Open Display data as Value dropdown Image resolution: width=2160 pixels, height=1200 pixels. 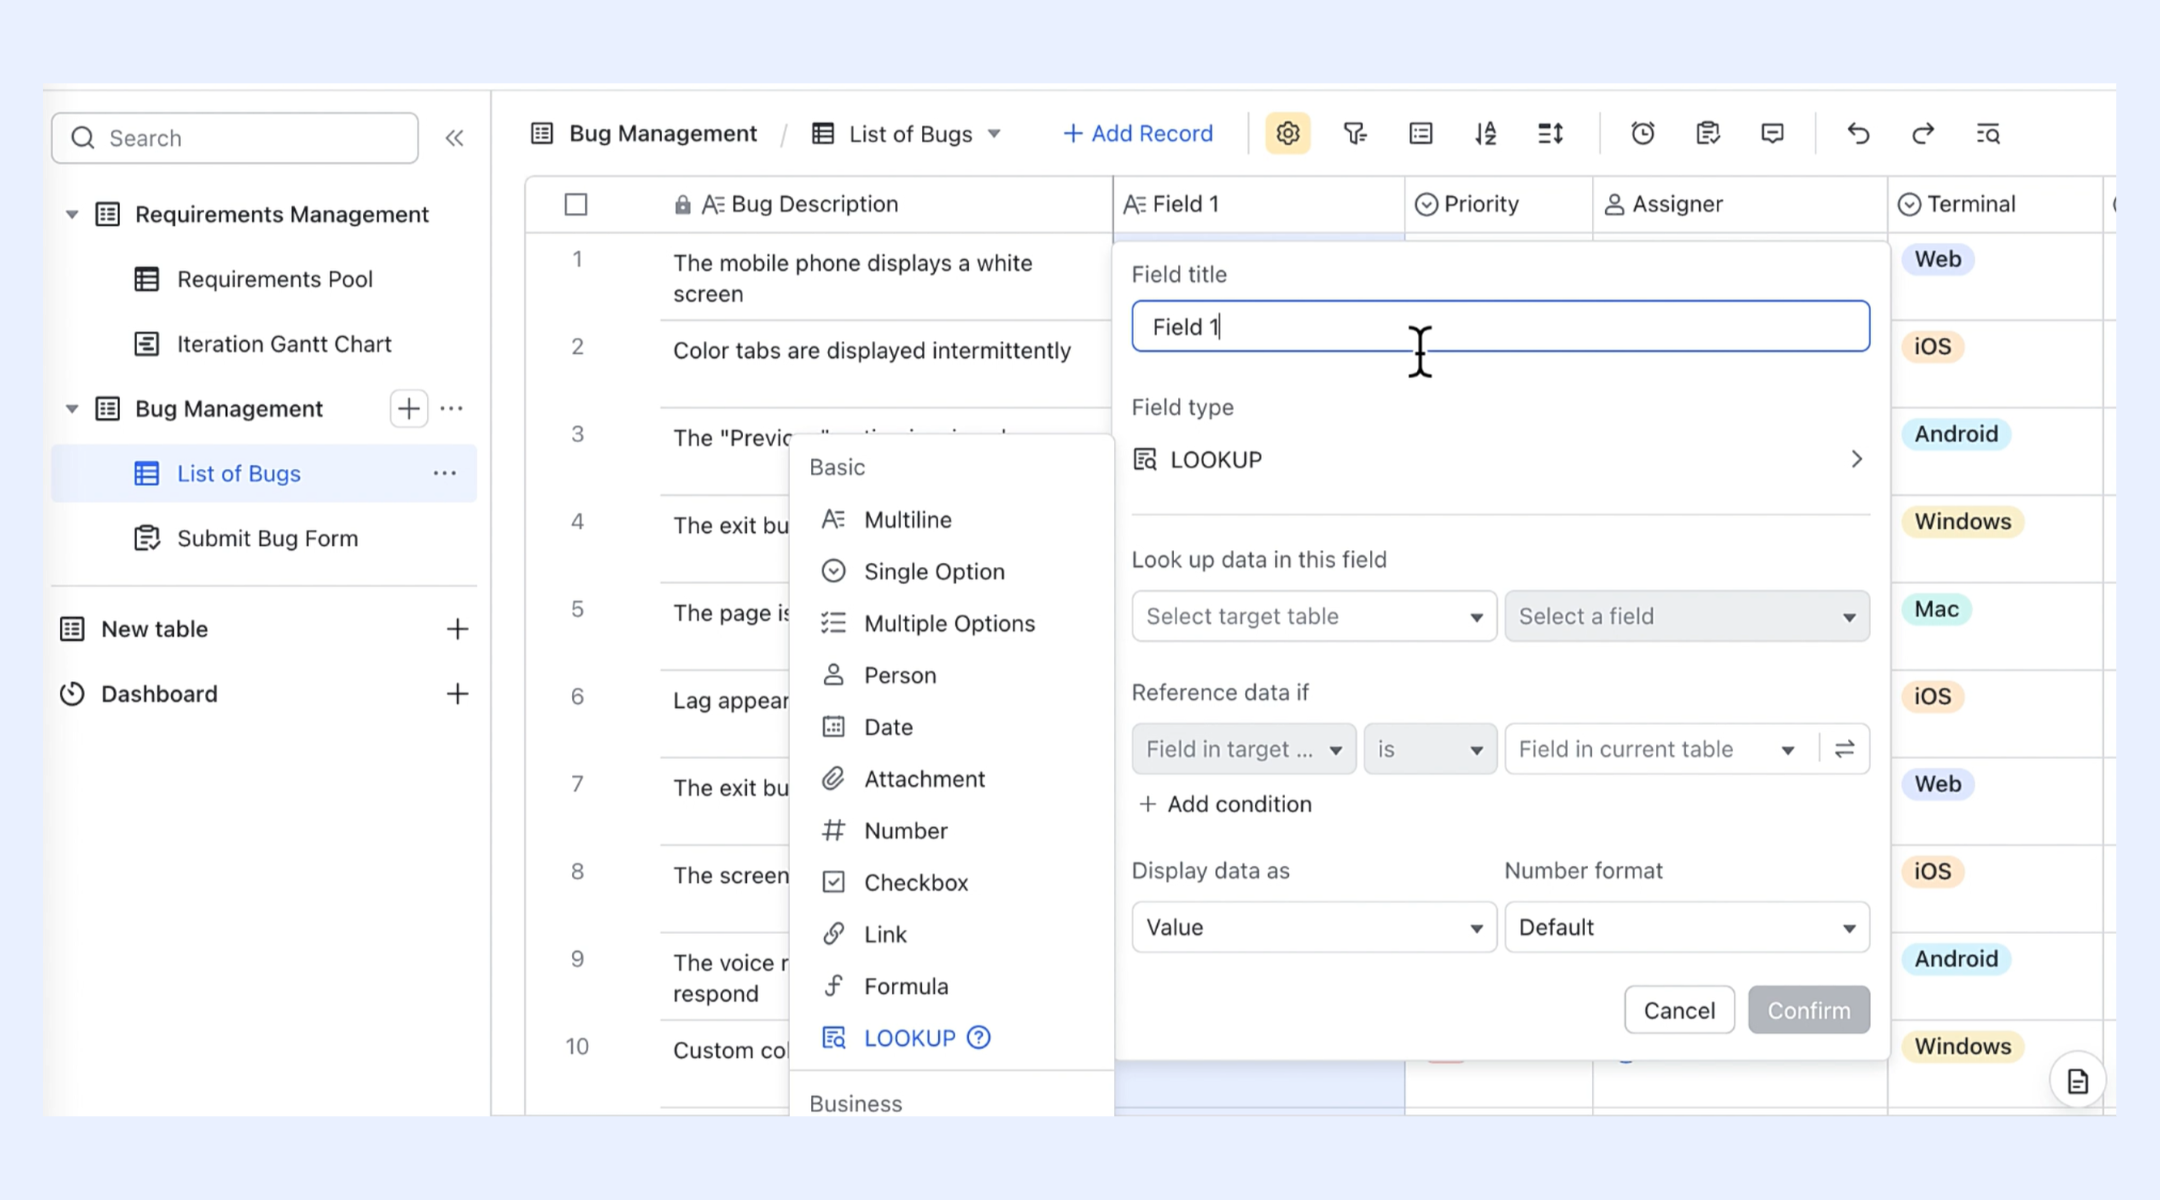point(1314,927)
